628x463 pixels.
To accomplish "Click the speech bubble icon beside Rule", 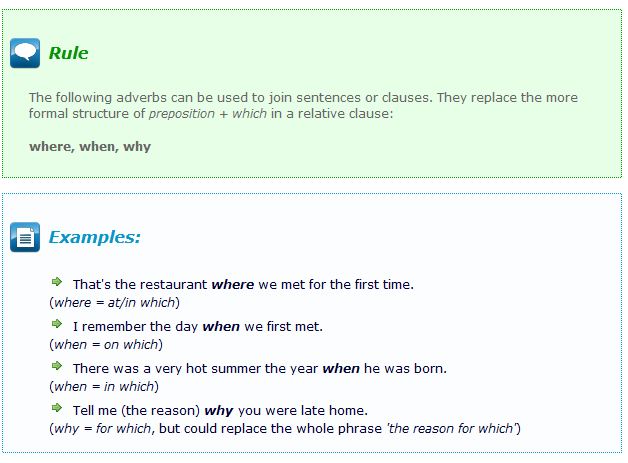I will coord(25,53).
